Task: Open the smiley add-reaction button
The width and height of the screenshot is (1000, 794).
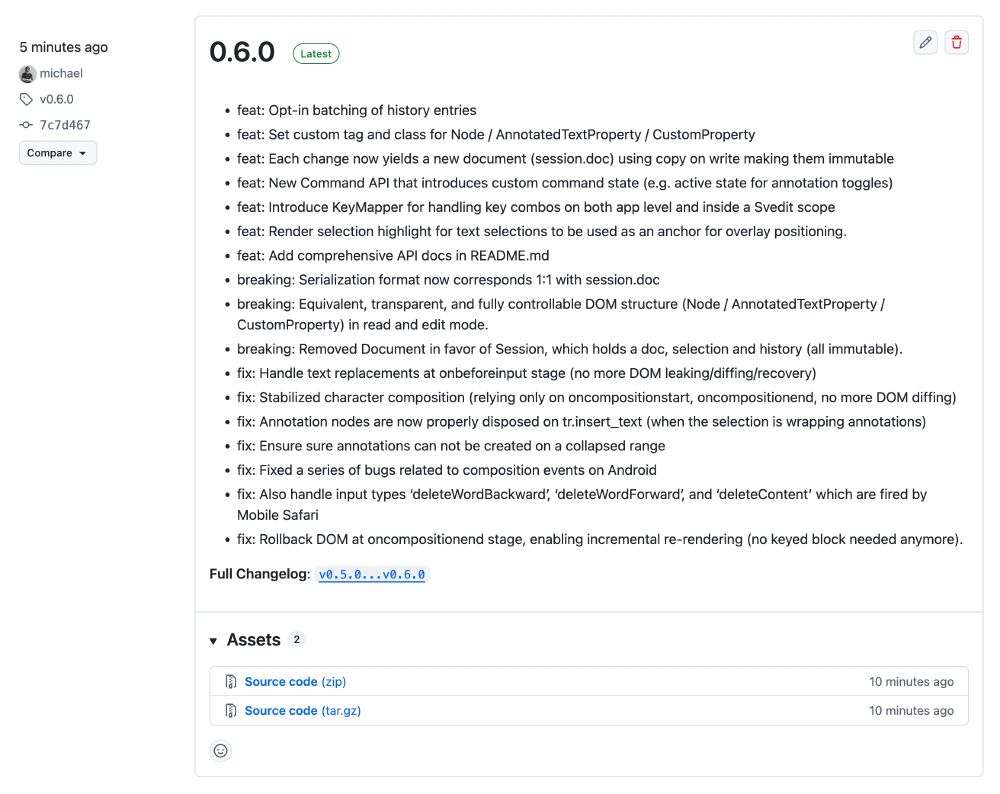Action: click(221, 750)
